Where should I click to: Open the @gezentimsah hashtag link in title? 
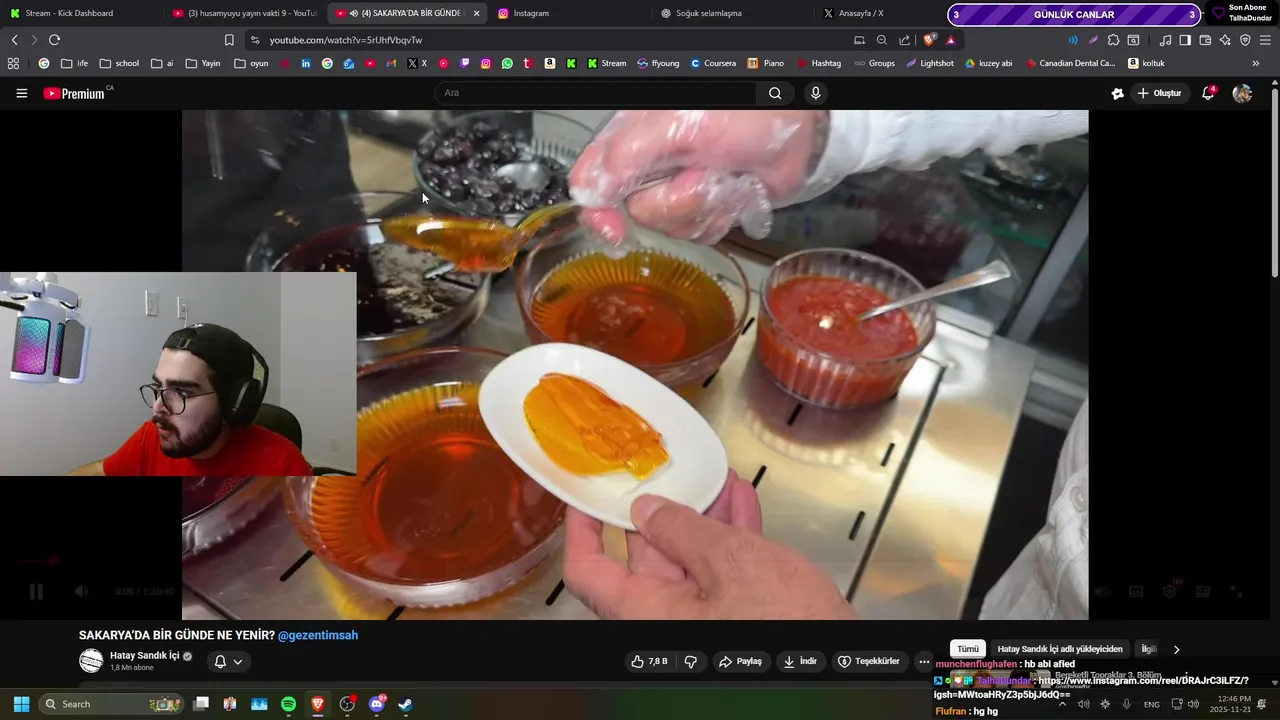(318, 635)
